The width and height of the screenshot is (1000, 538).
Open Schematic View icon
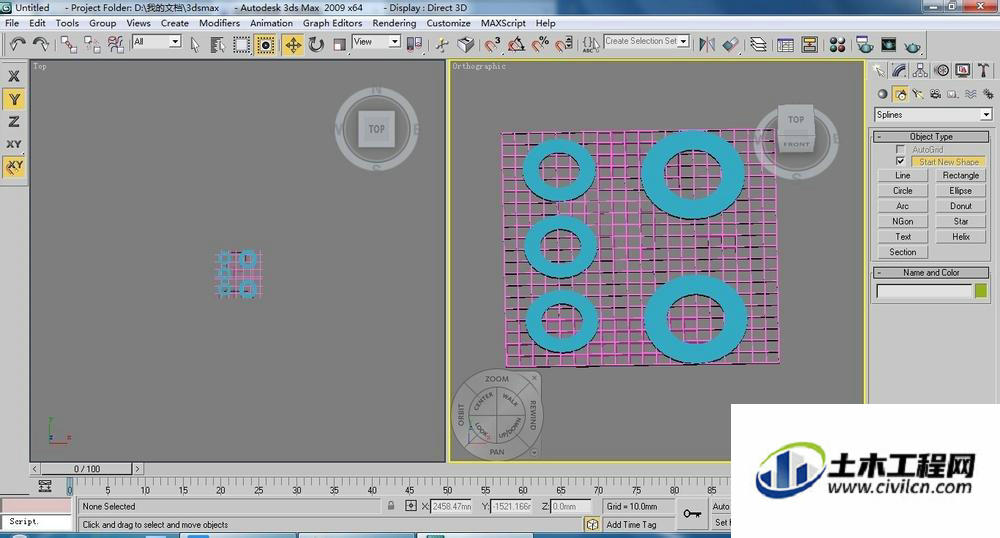810,44
